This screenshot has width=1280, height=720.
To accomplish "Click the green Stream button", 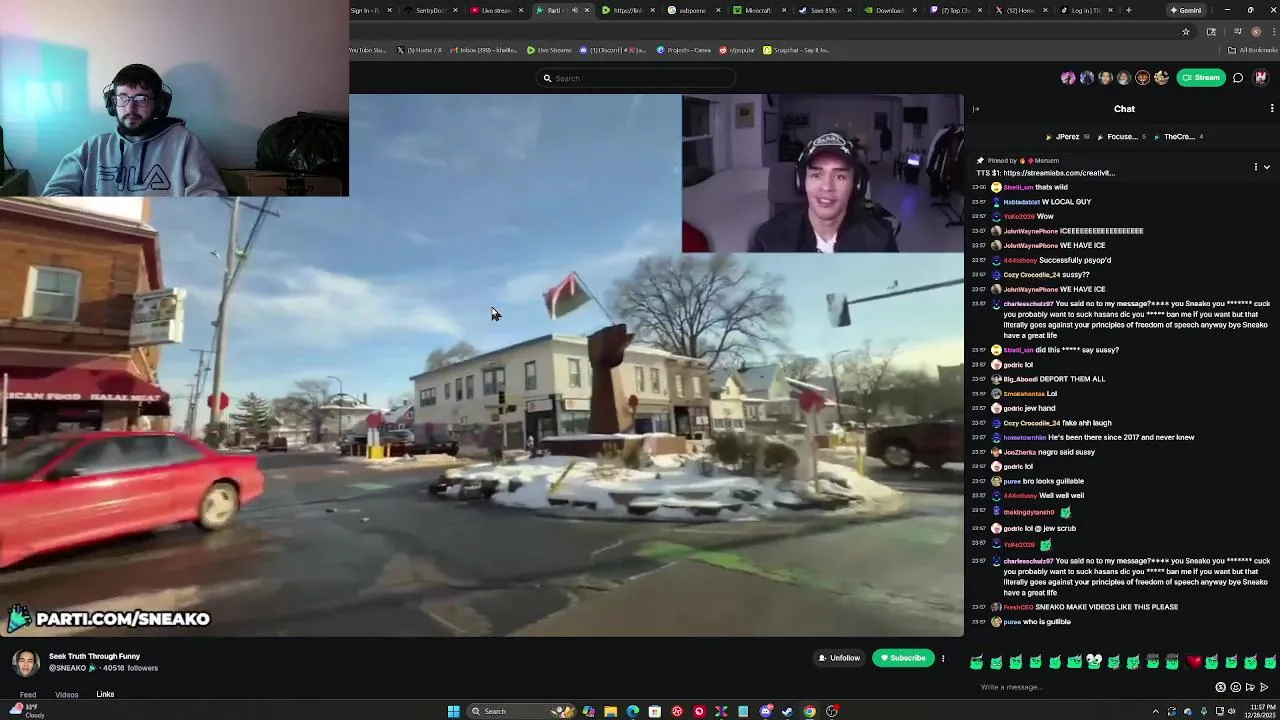I will click(x=1201, y=78).
